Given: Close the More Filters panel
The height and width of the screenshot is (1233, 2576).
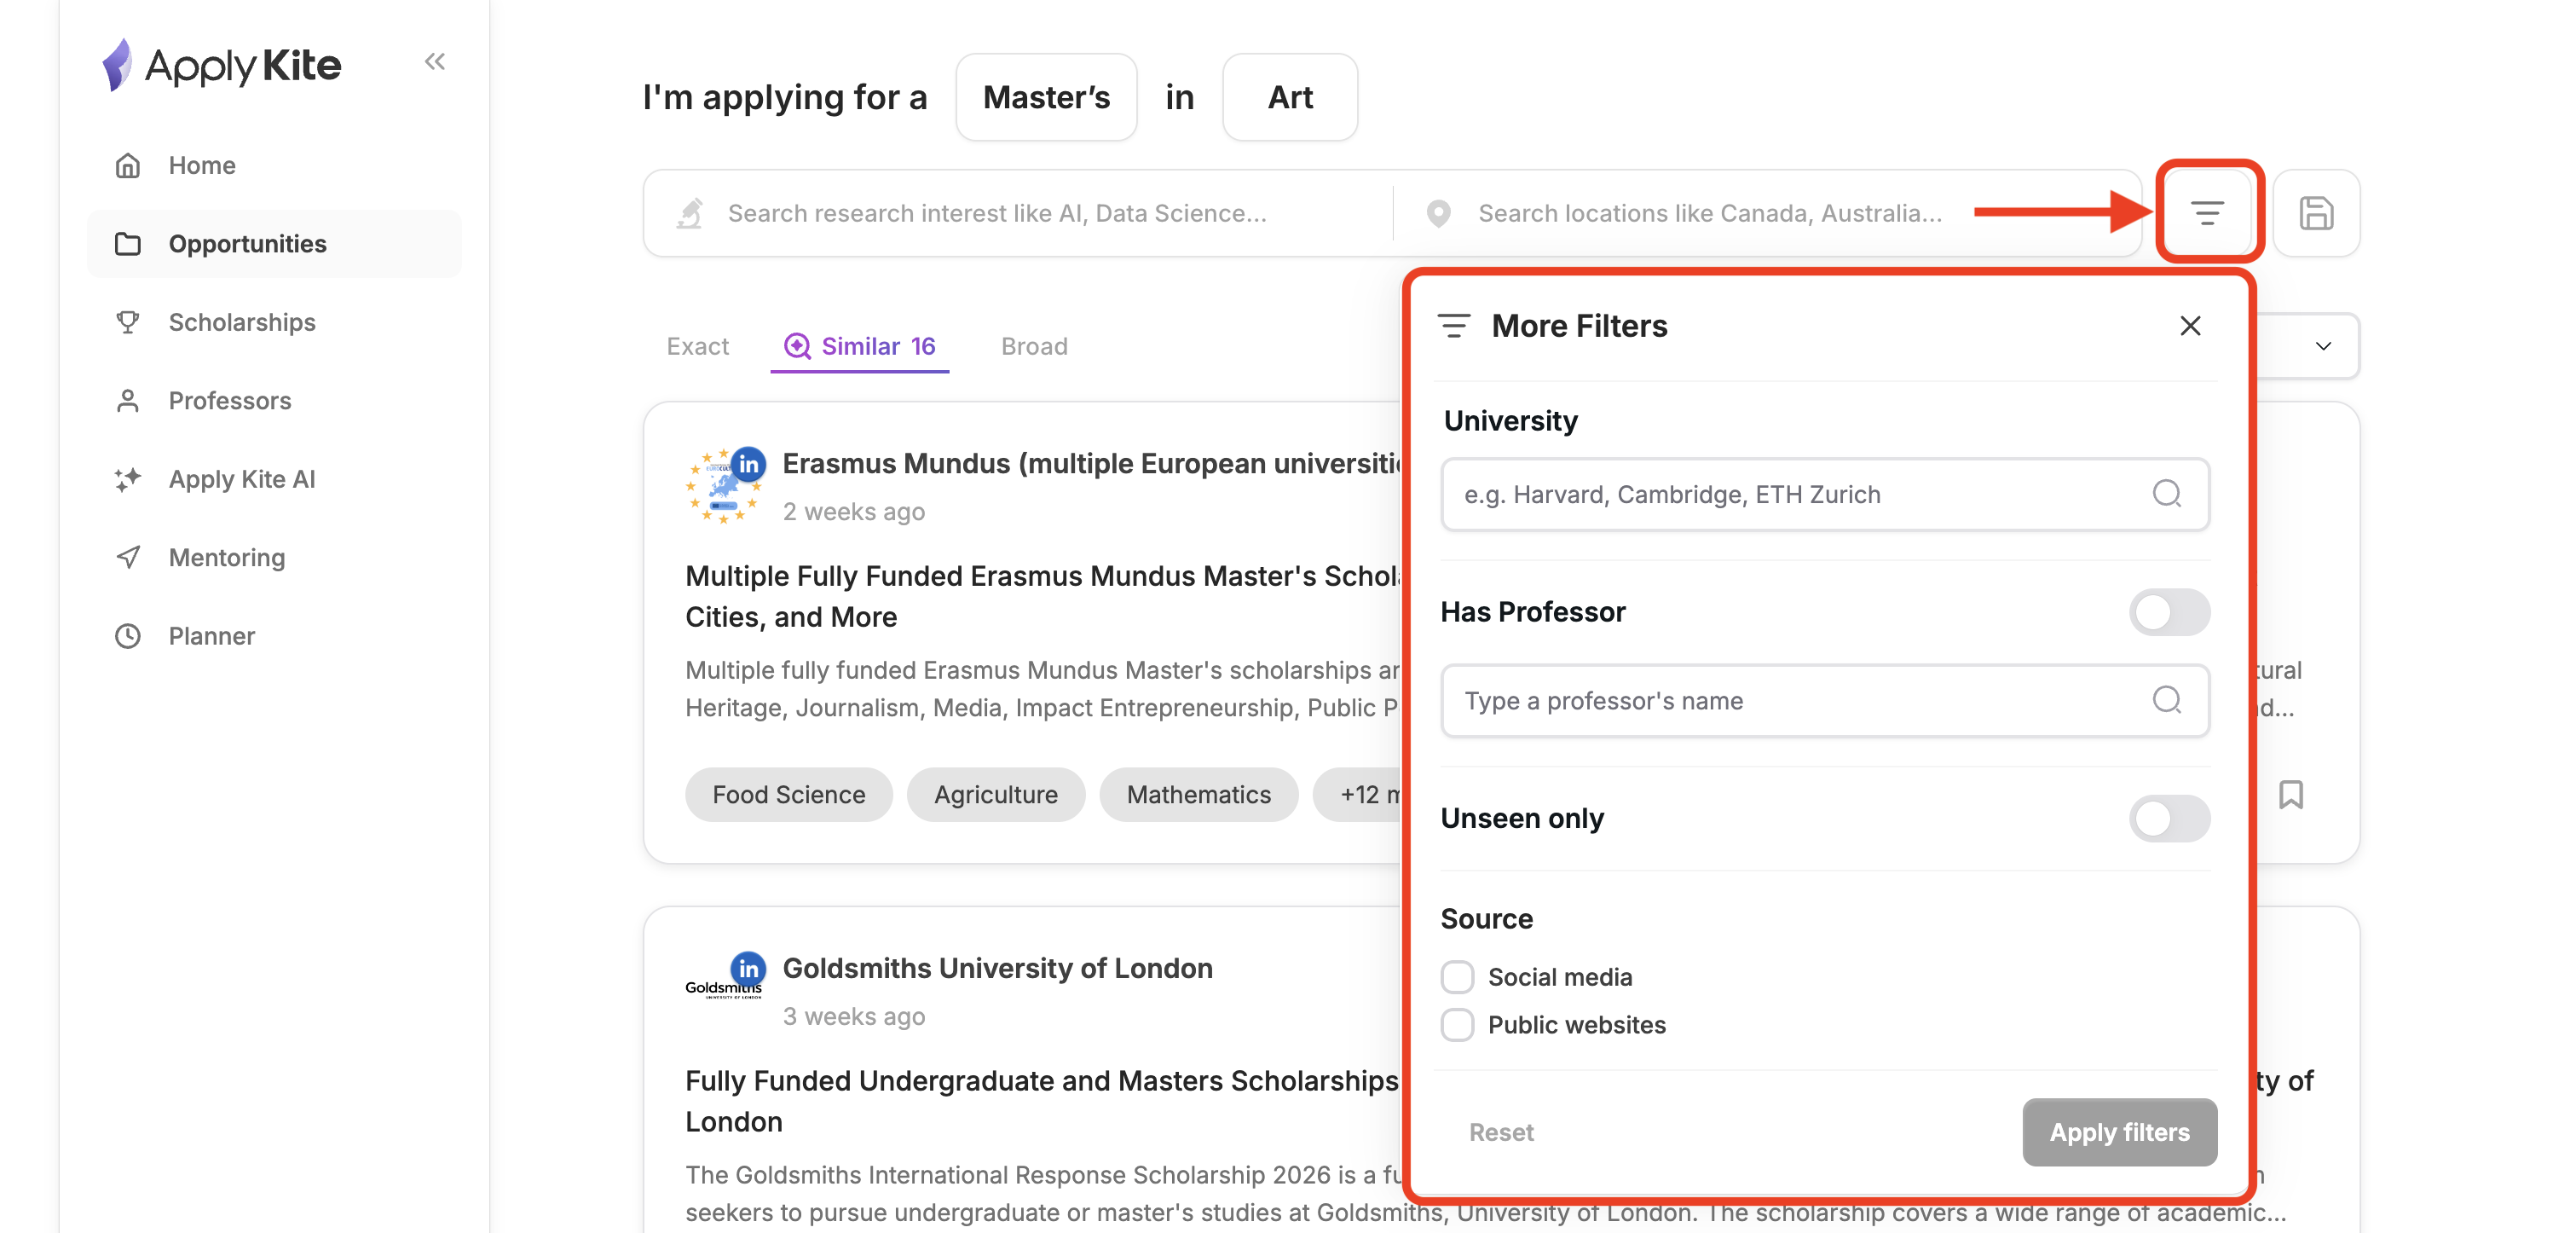Looking at the screenshot, I should (2189, 326).
